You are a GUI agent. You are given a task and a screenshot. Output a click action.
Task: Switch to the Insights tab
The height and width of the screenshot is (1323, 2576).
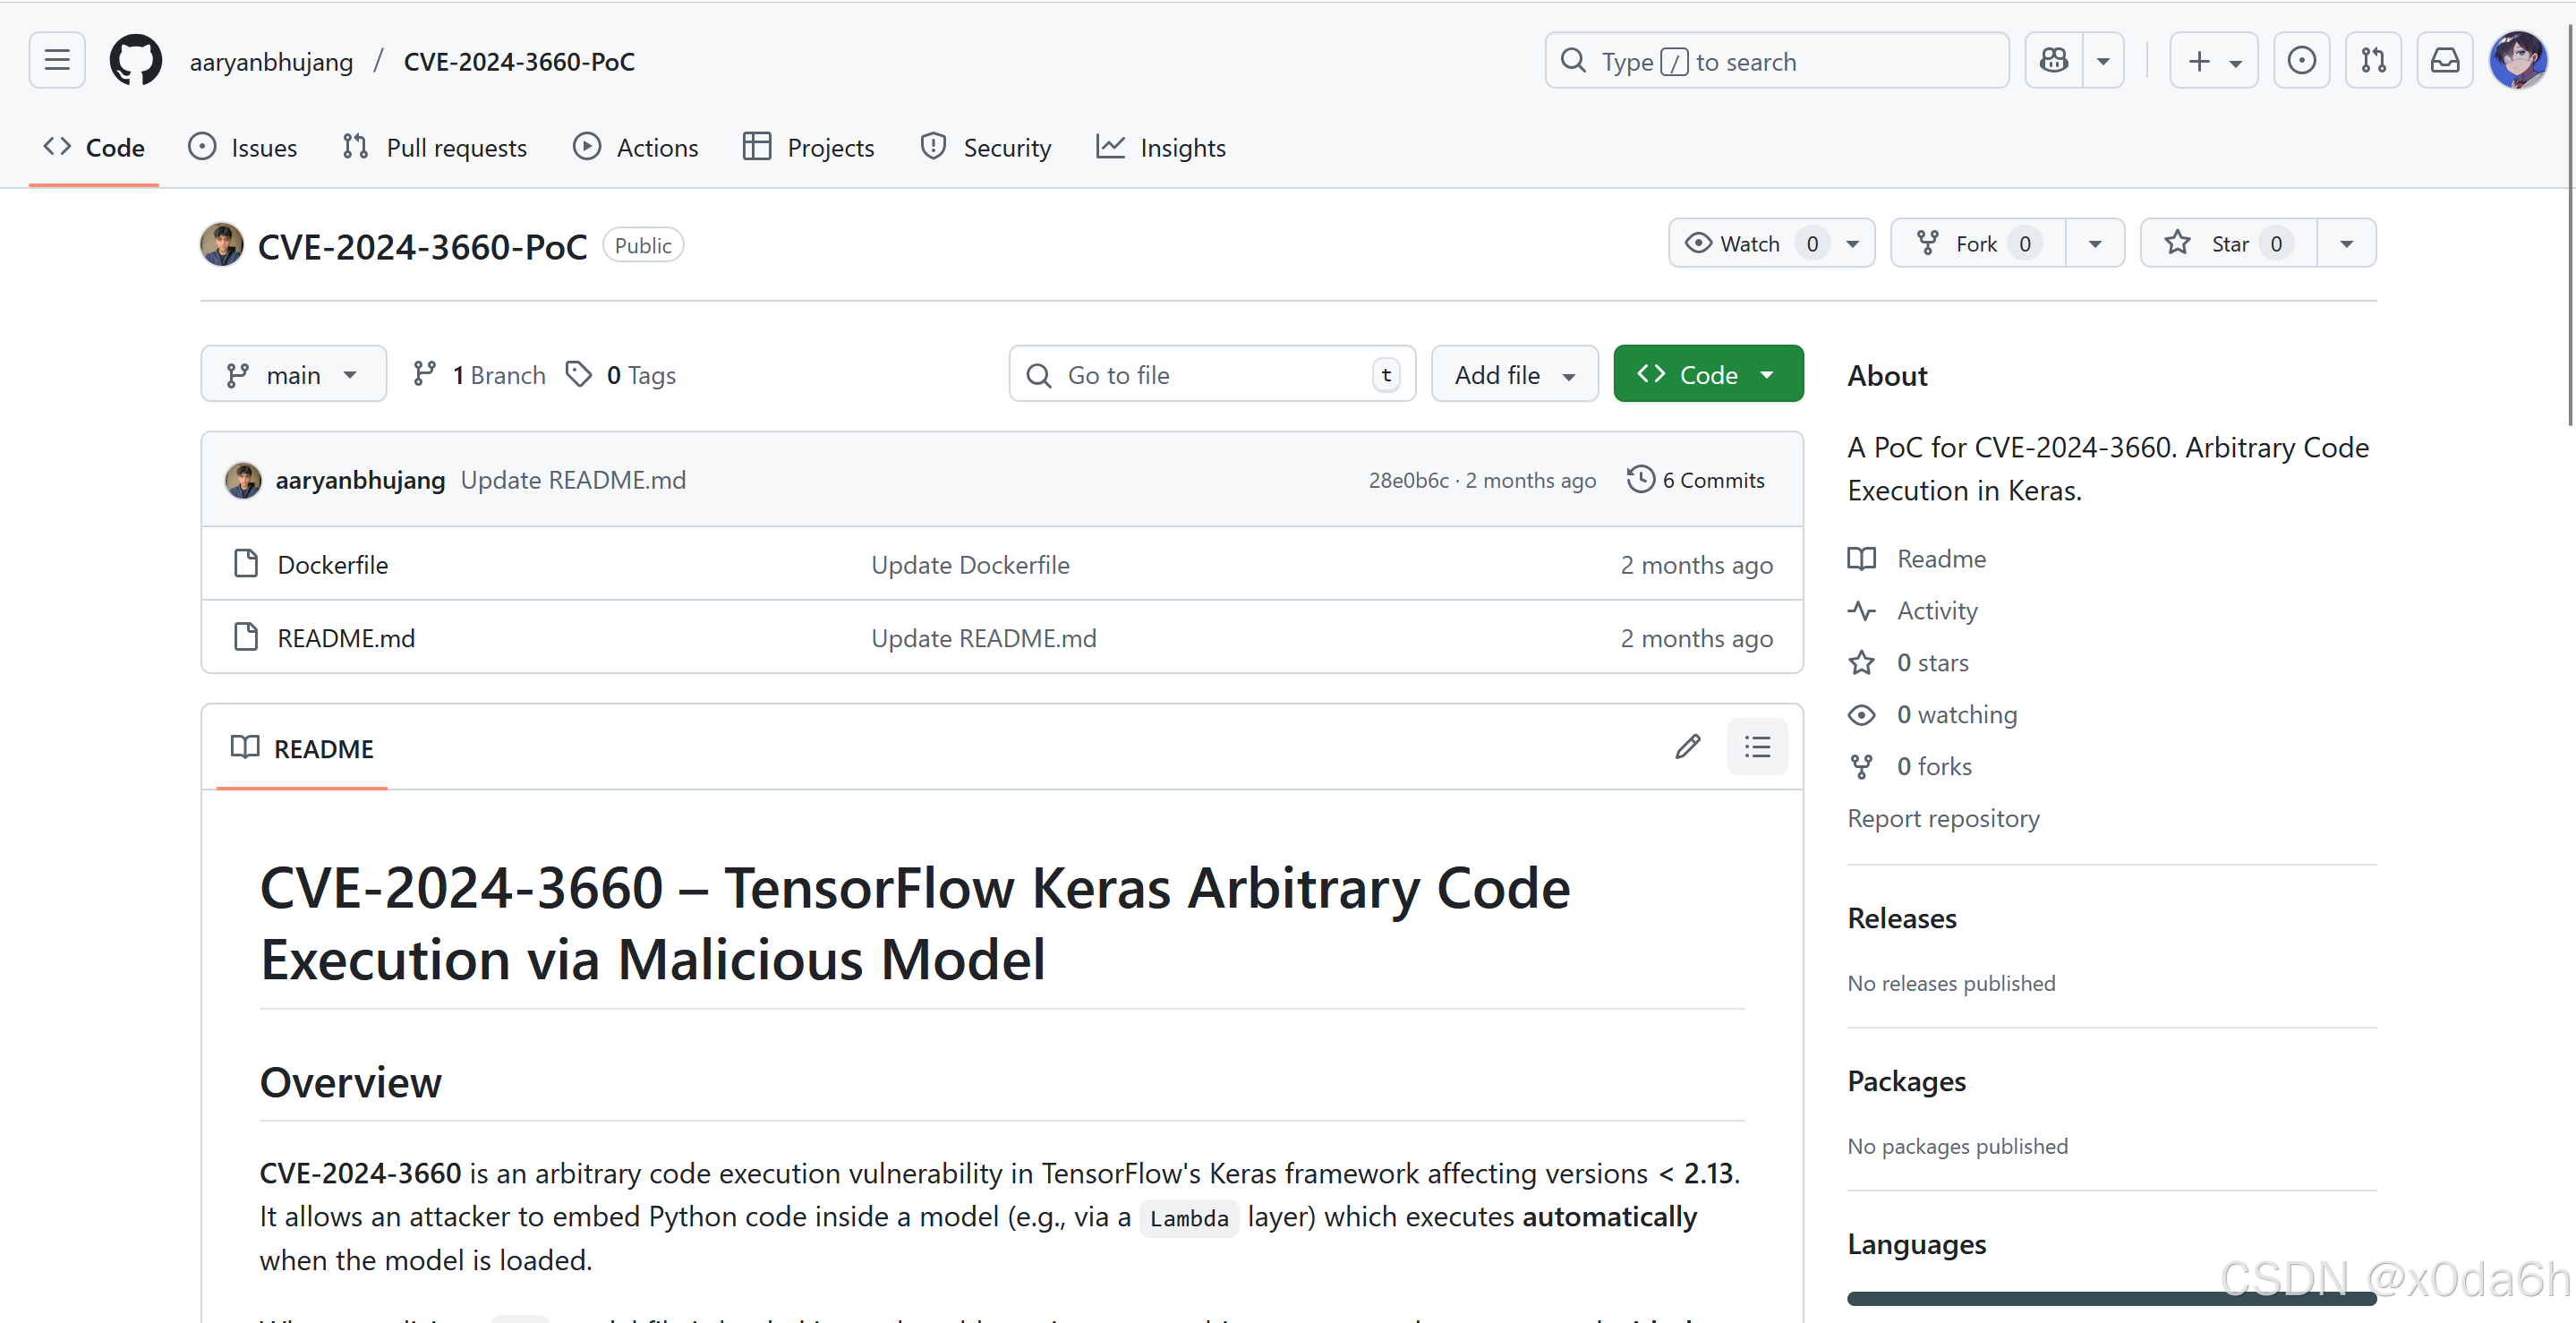(x=1161, y=148)
